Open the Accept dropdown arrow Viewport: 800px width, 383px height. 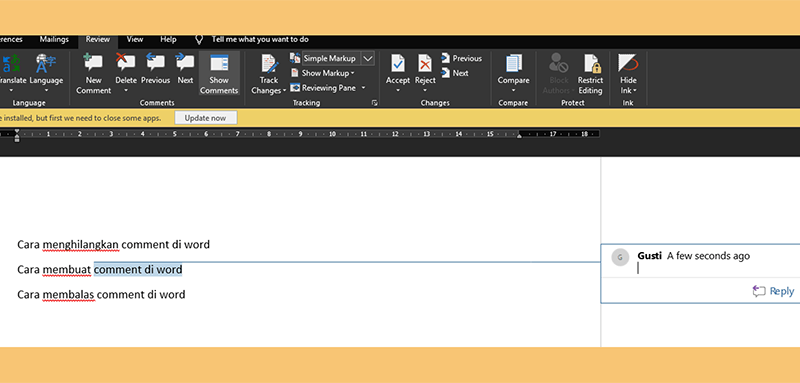(x=398, y=91)
